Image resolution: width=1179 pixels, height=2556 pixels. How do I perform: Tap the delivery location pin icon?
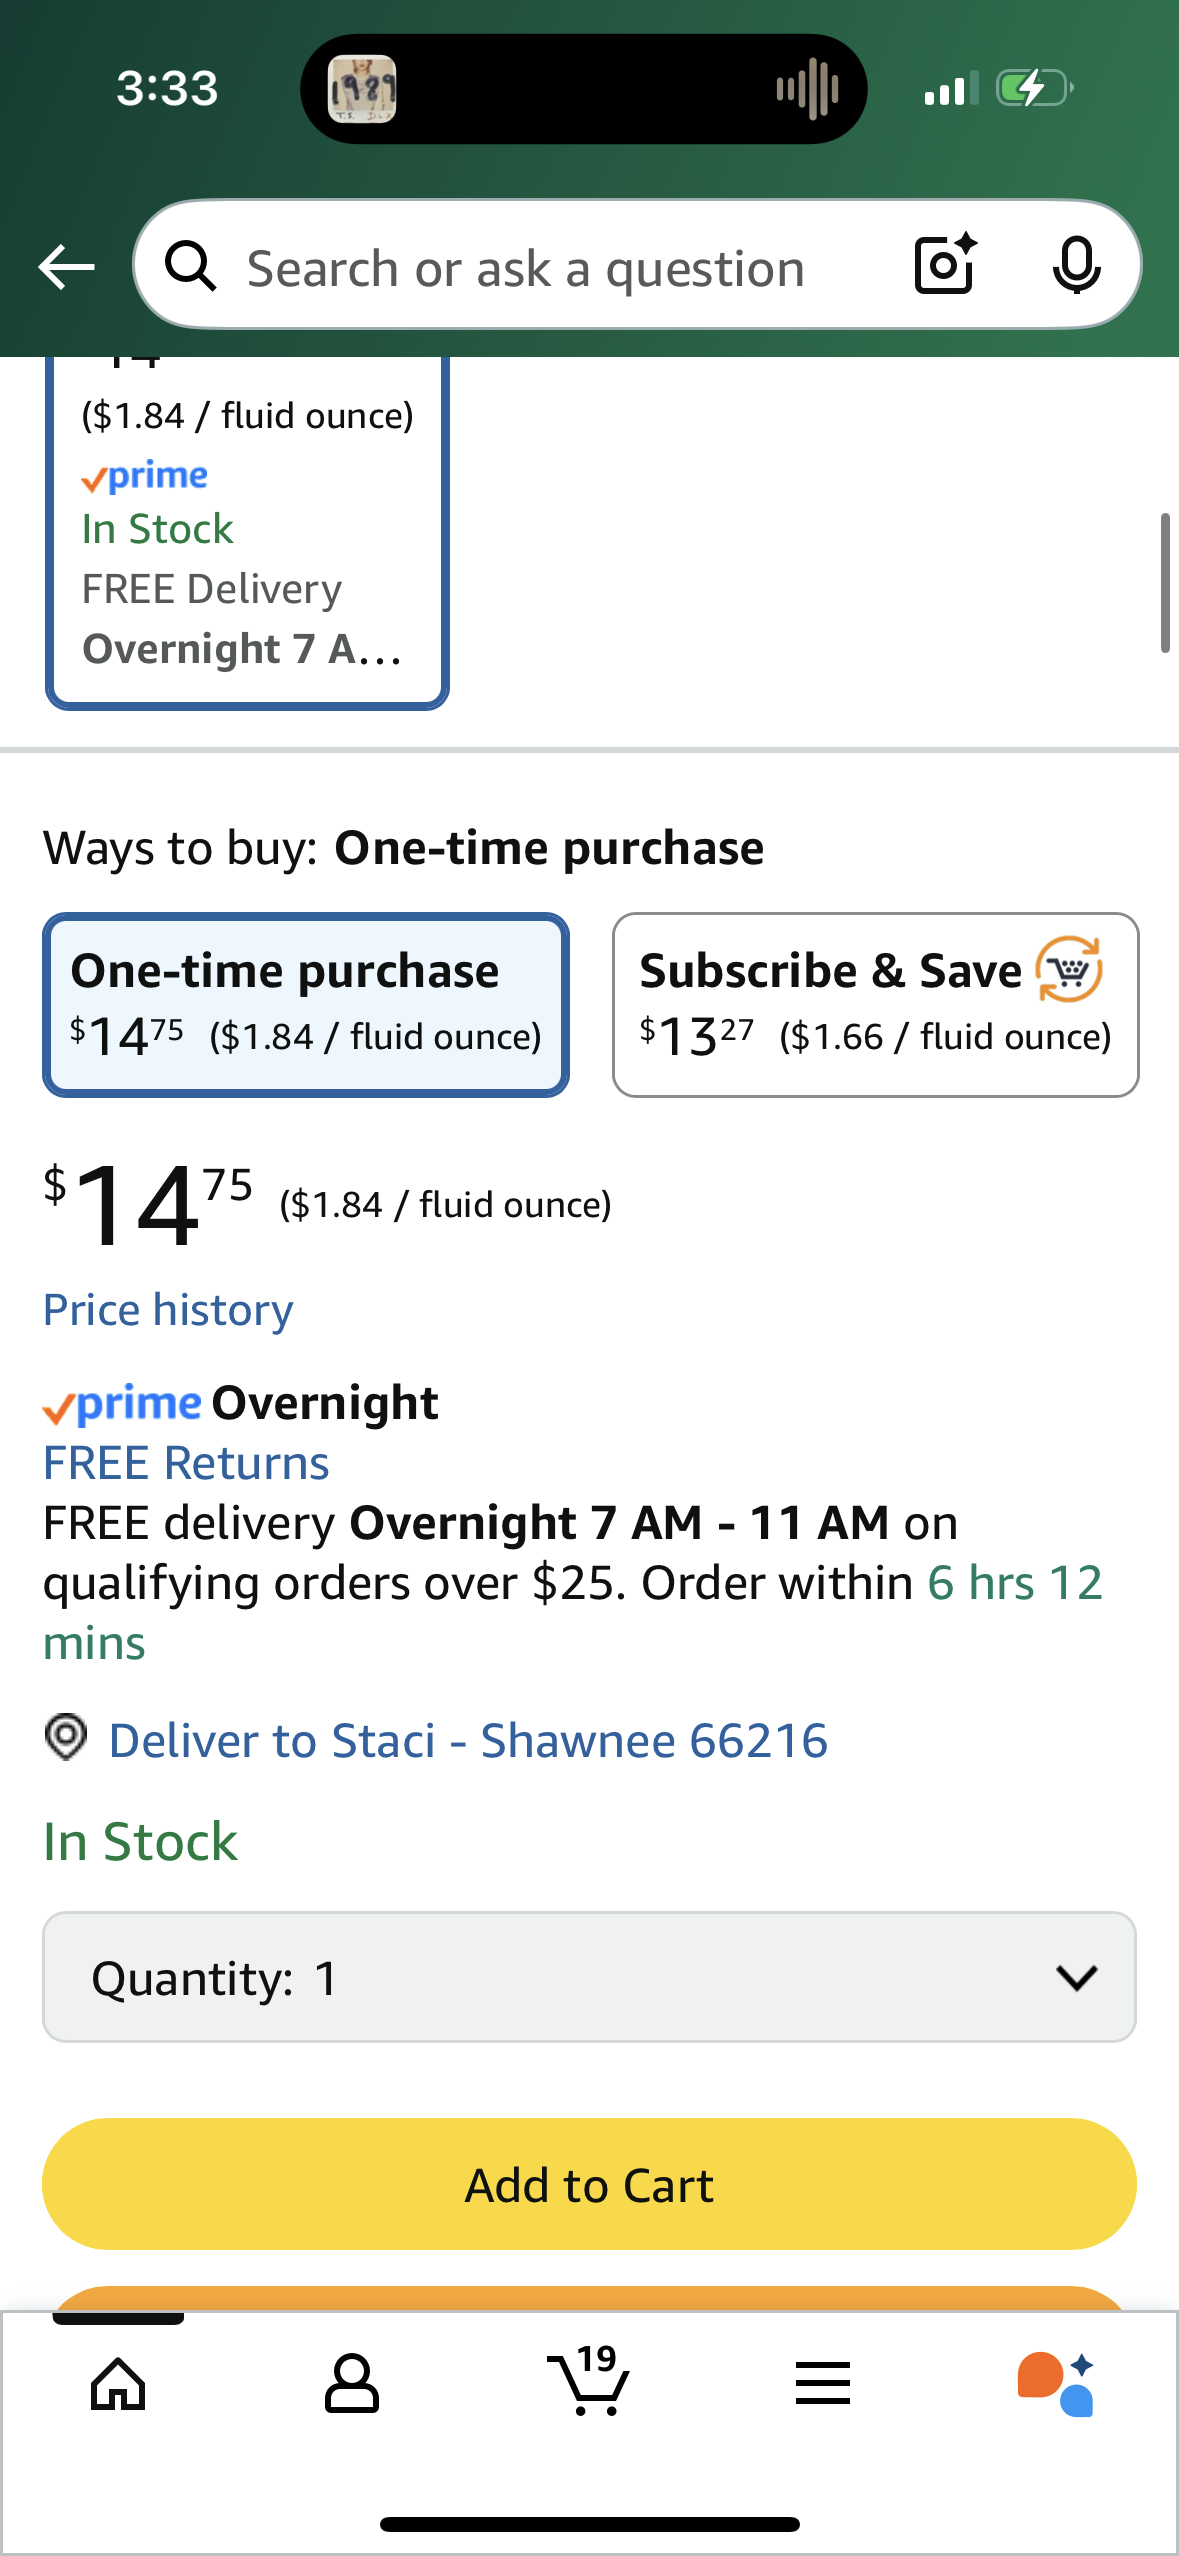(x=66, y=1738)
